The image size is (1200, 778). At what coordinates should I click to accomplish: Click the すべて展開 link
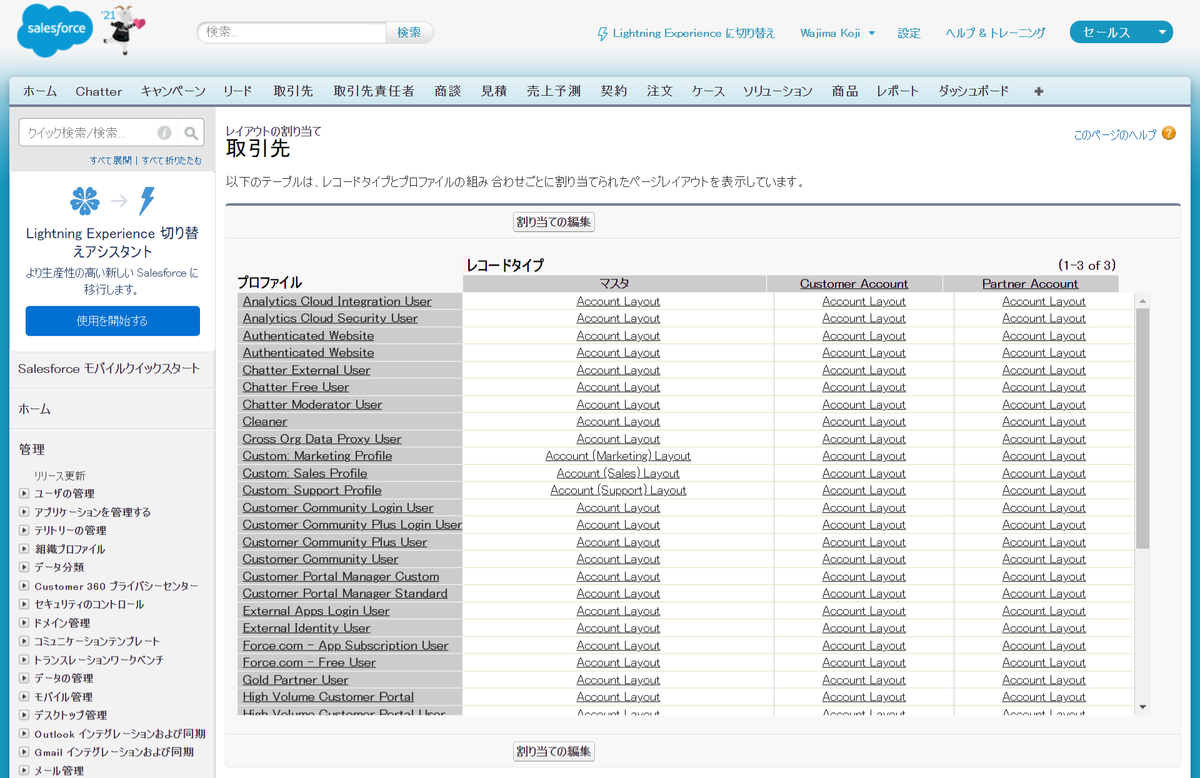110,160
